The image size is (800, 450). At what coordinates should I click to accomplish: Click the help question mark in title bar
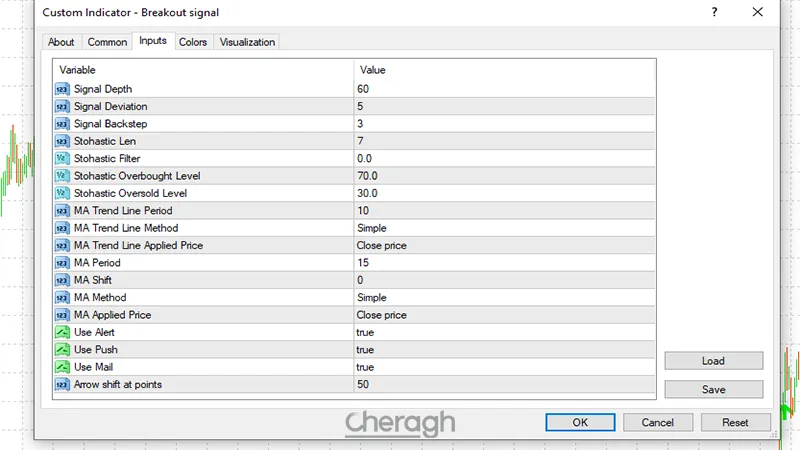coord(714,12)
